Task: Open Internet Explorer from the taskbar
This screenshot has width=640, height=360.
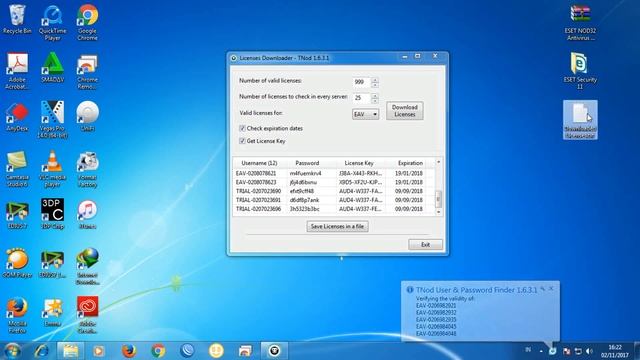Action: 41,351
